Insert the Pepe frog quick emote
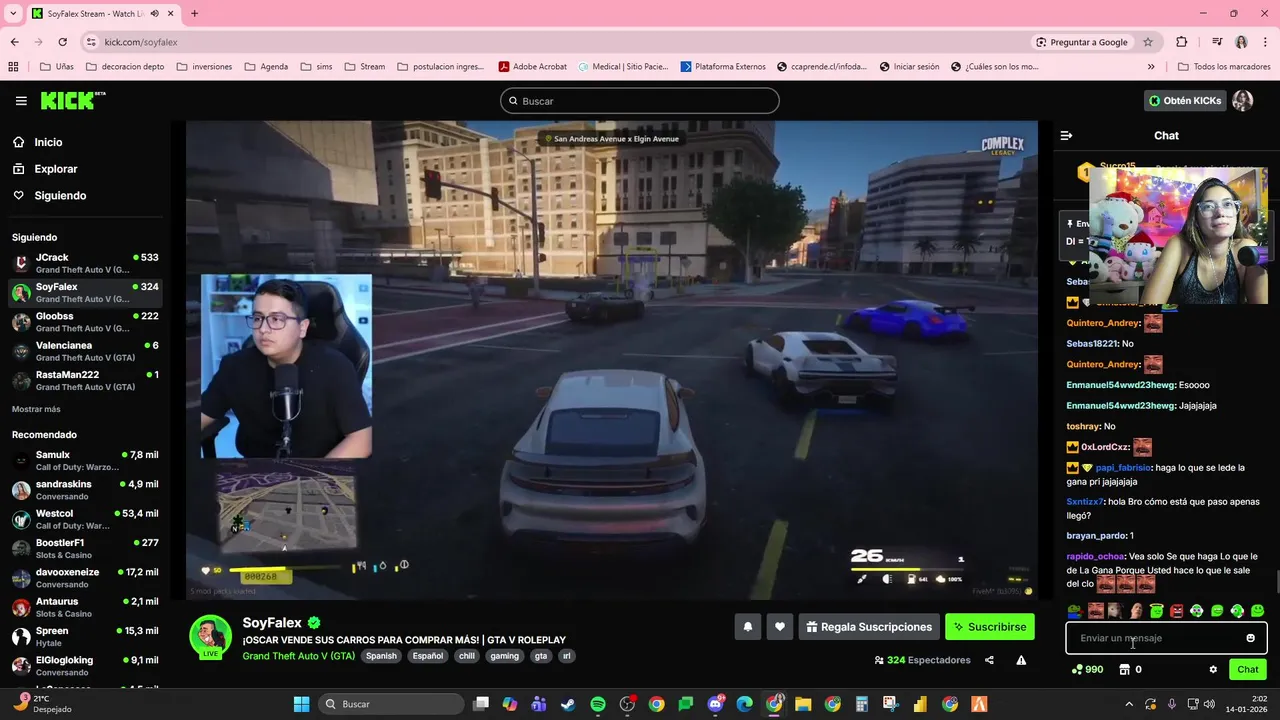Image resolution: width=1280 pixels, height=720 pixels. (x=1075, y=611)
